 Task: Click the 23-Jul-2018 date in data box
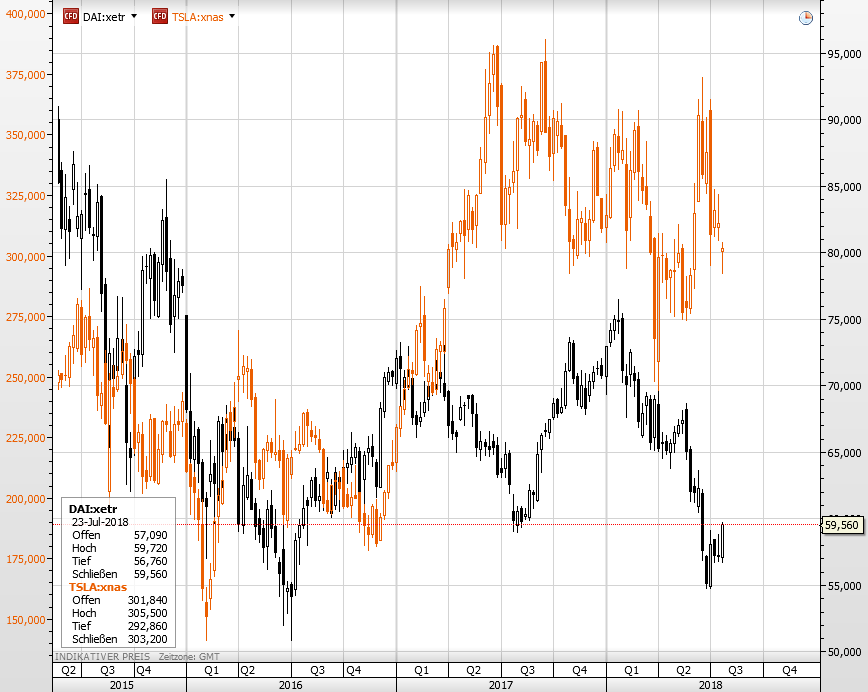pyautogui.click(x=100, y=522)
